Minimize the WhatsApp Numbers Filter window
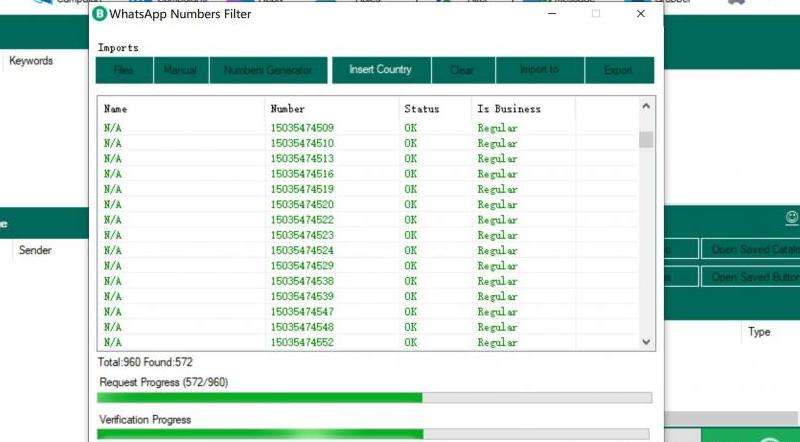800x442 pixels. point(551,14)
